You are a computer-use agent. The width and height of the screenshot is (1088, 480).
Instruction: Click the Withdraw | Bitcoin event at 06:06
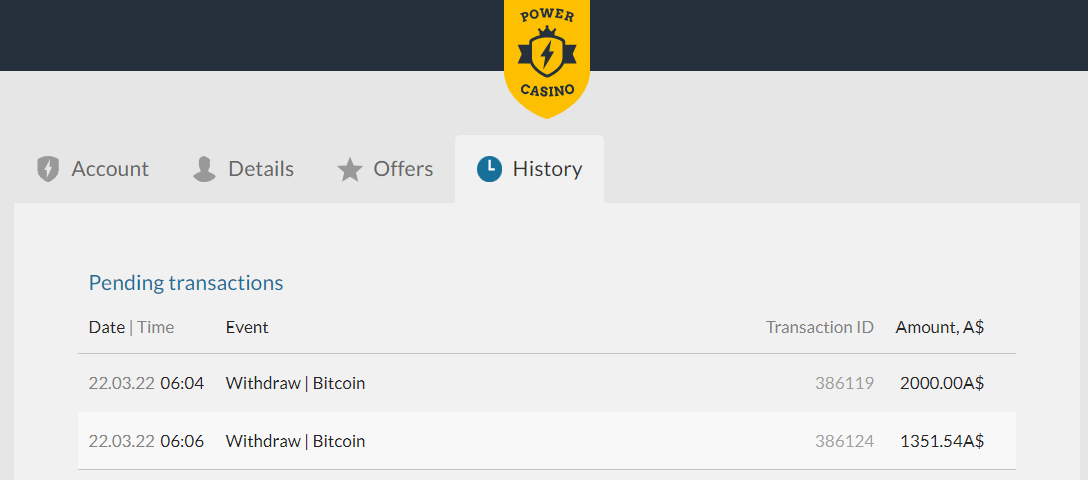pos(295,441)
